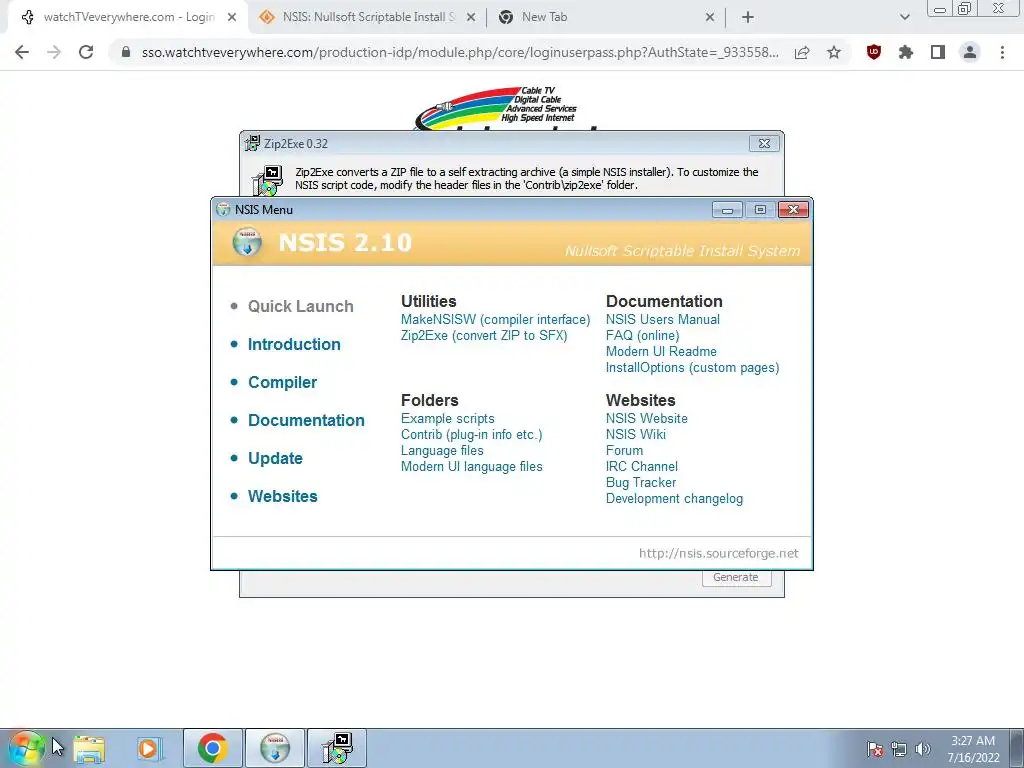This screenshot has width=1024, height=768.
Task: Open Windows Media Player from taskbar
Action: click(x=148, y=749)
